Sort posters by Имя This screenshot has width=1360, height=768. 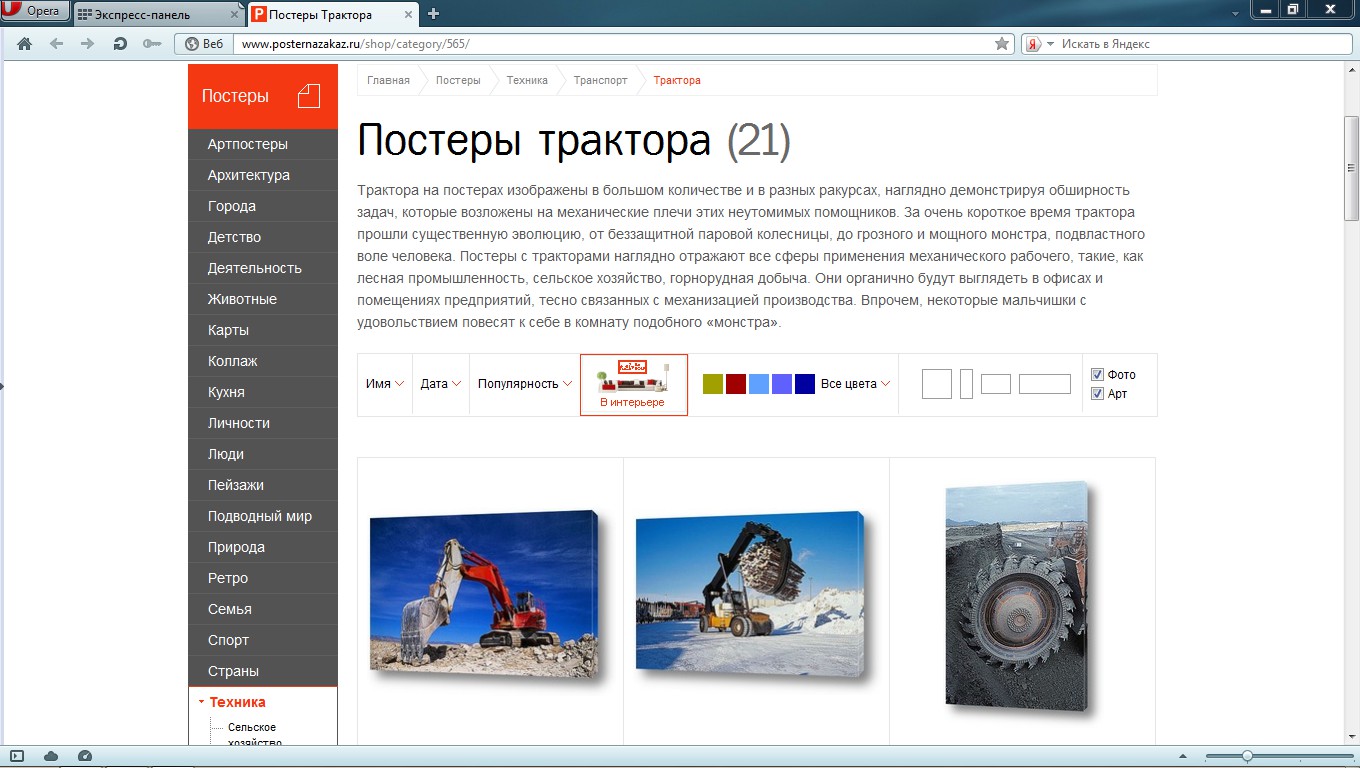(385, 384)
